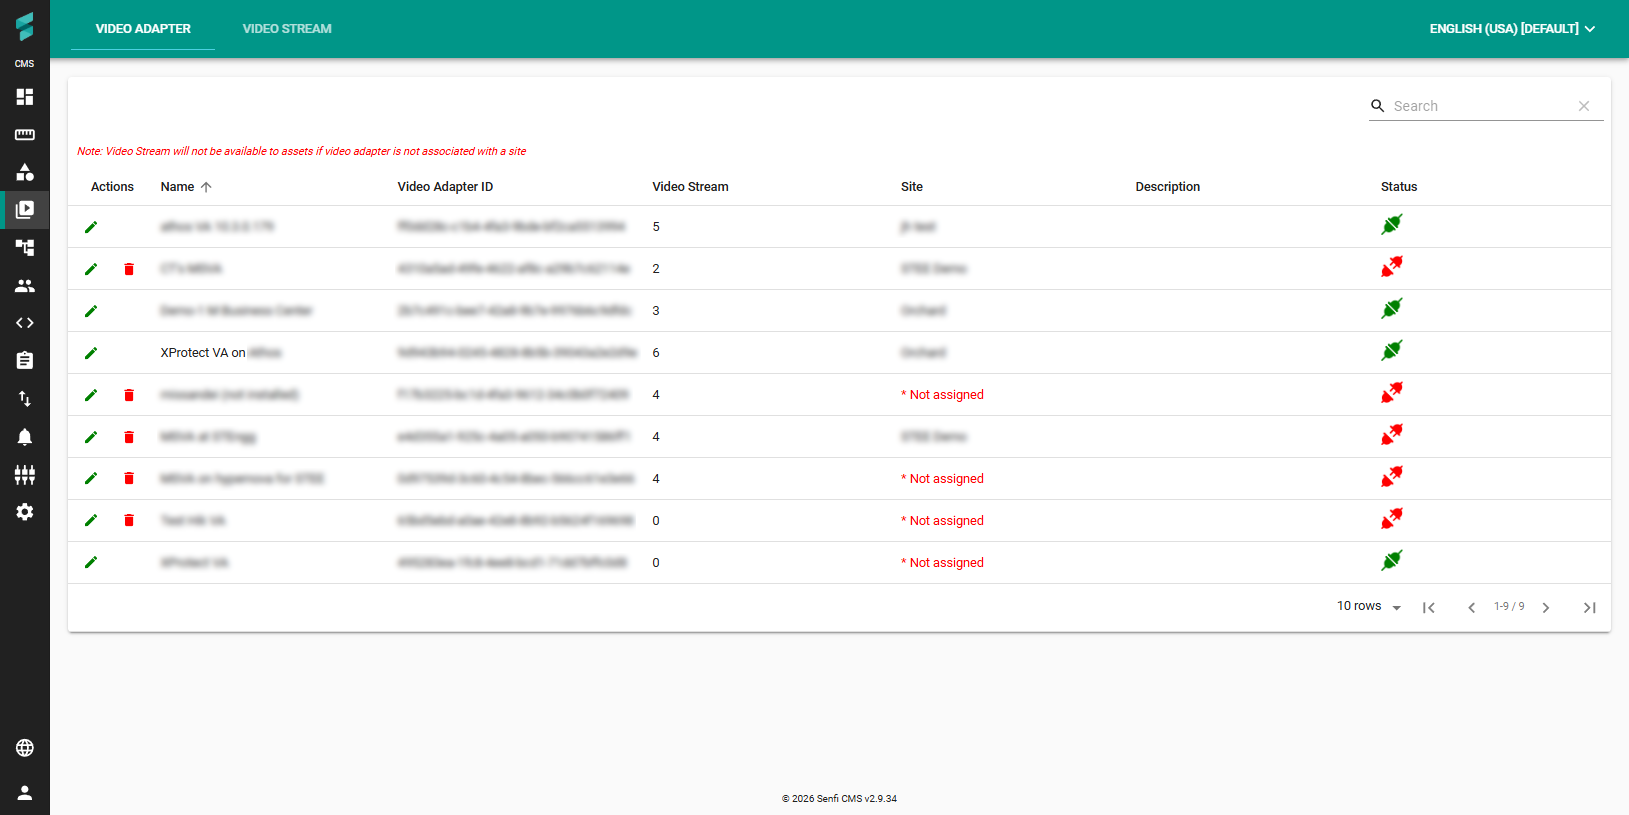Delete the second adapter row with trash icon

coord(129,269)
